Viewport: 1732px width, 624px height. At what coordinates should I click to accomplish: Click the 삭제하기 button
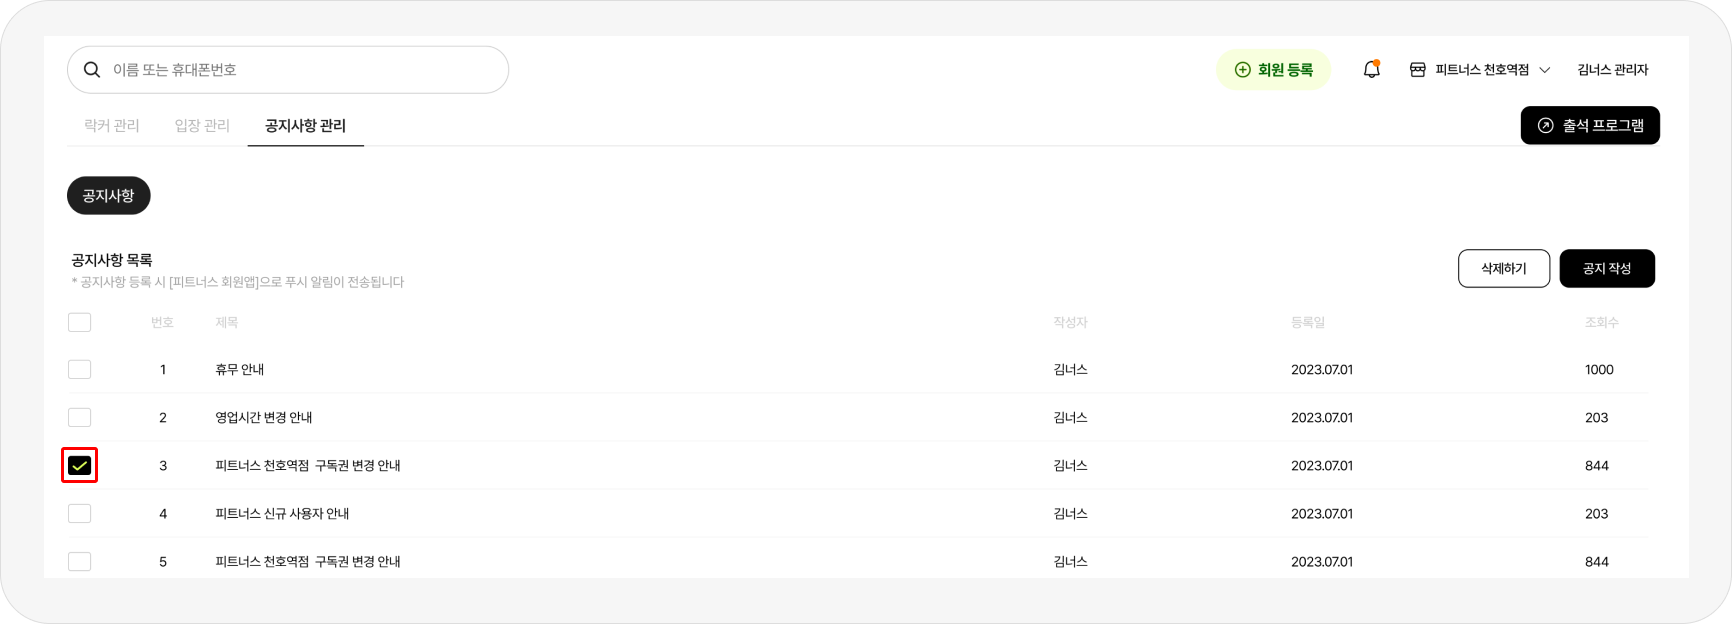point(1504,268)
